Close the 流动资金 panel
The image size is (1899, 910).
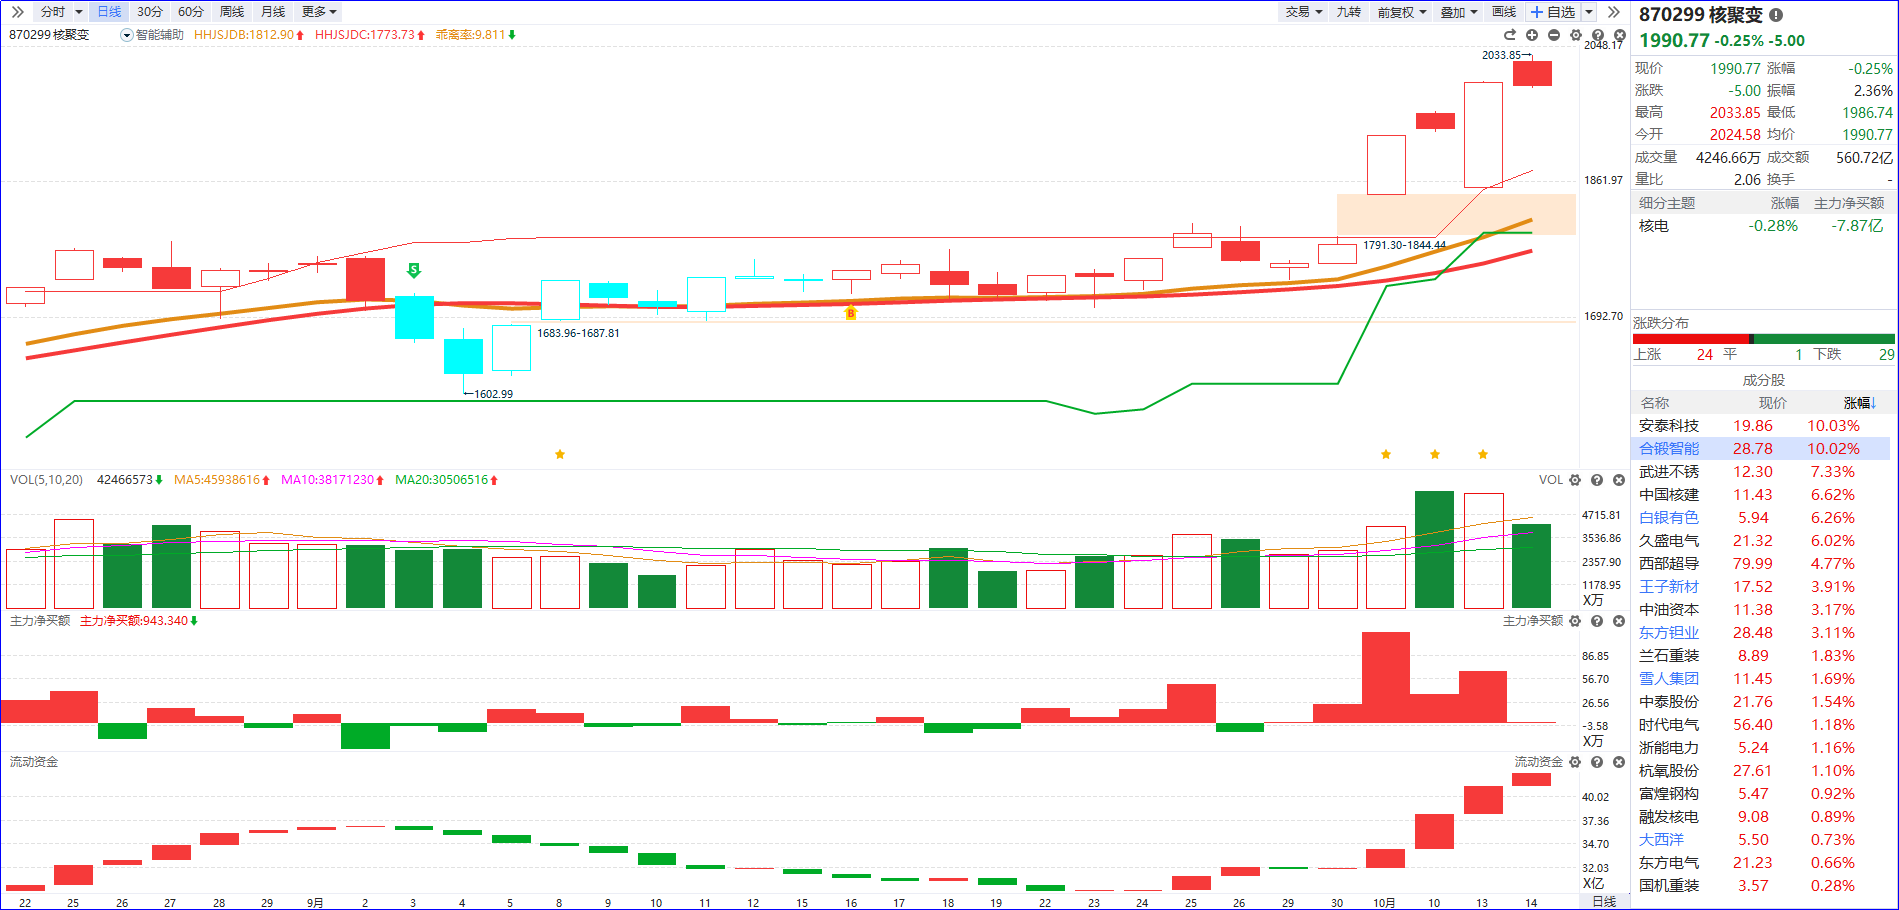click(x=1619, y=762)
